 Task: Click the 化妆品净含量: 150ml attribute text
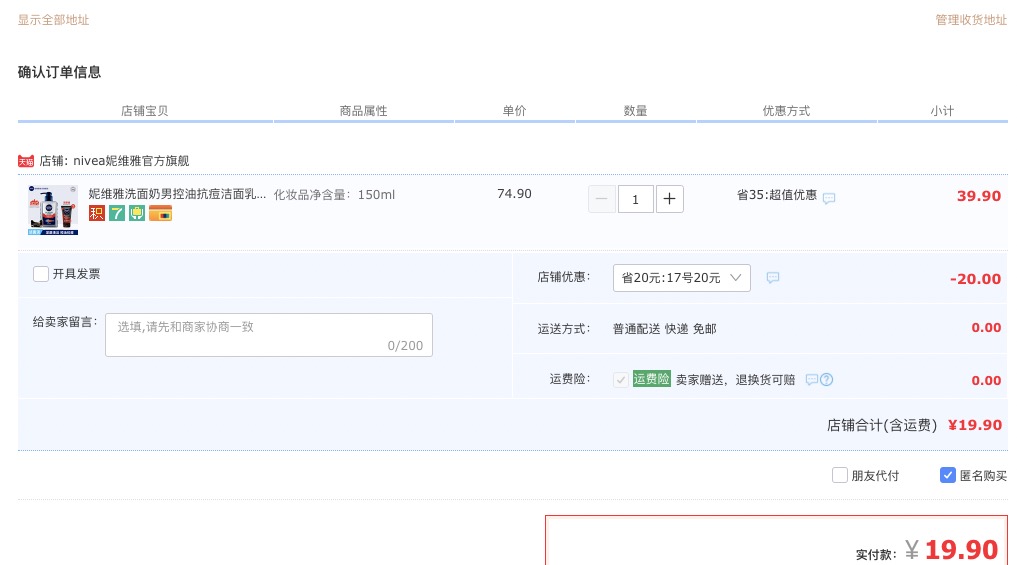pos(334,195)
